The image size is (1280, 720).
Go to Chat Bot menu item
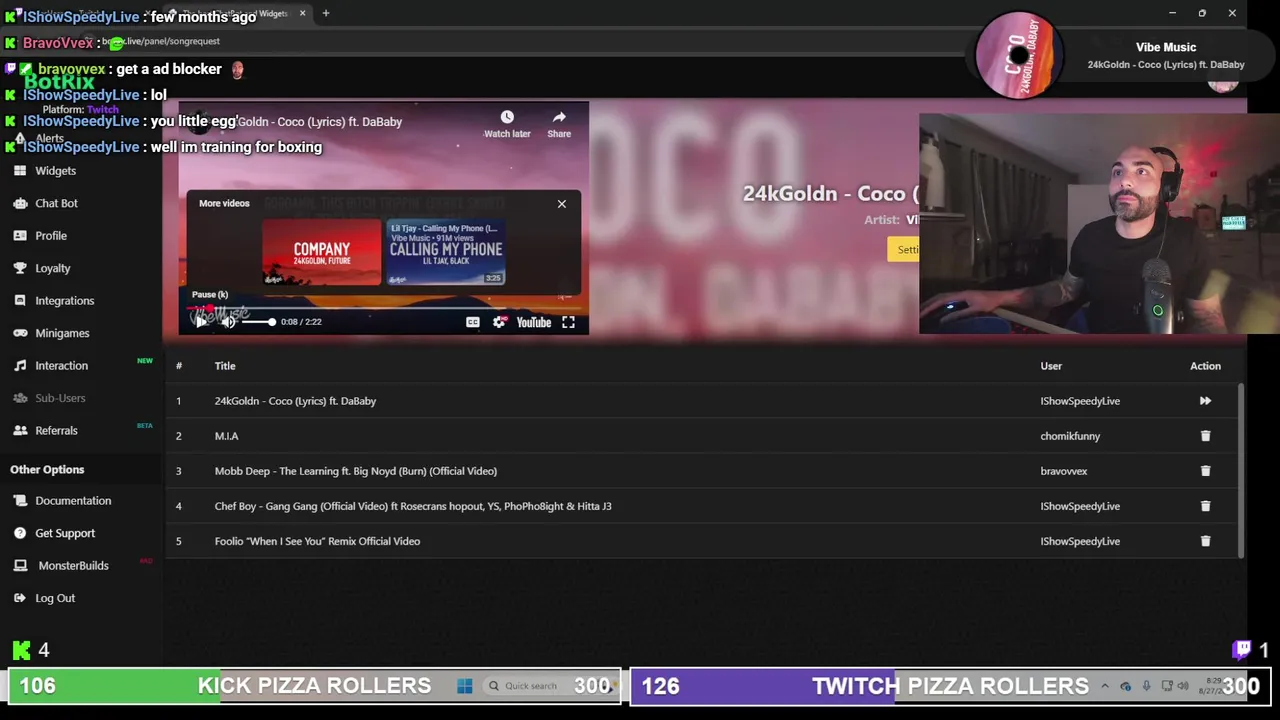56,203
